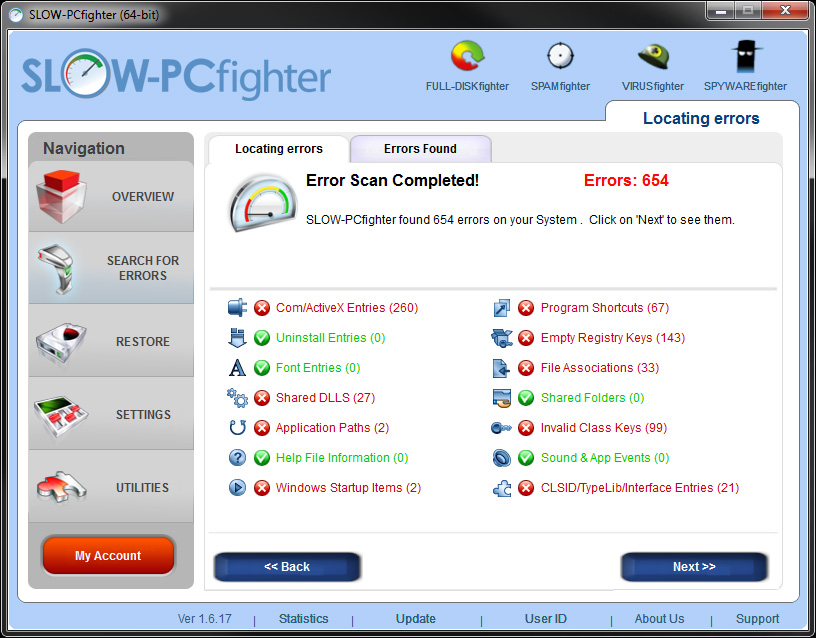Click the Sound & App Events speaker icon
The height and width of the screenshot is (638, 816).
502,458
